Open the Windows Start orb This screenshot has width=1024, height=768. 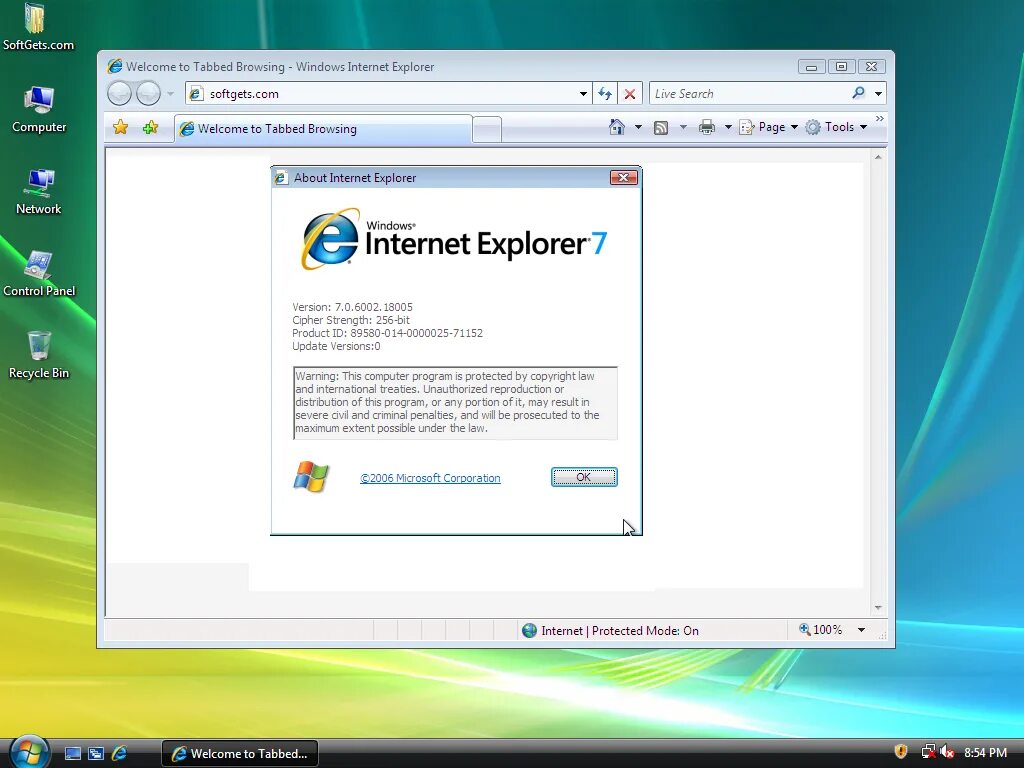point(30,752)
